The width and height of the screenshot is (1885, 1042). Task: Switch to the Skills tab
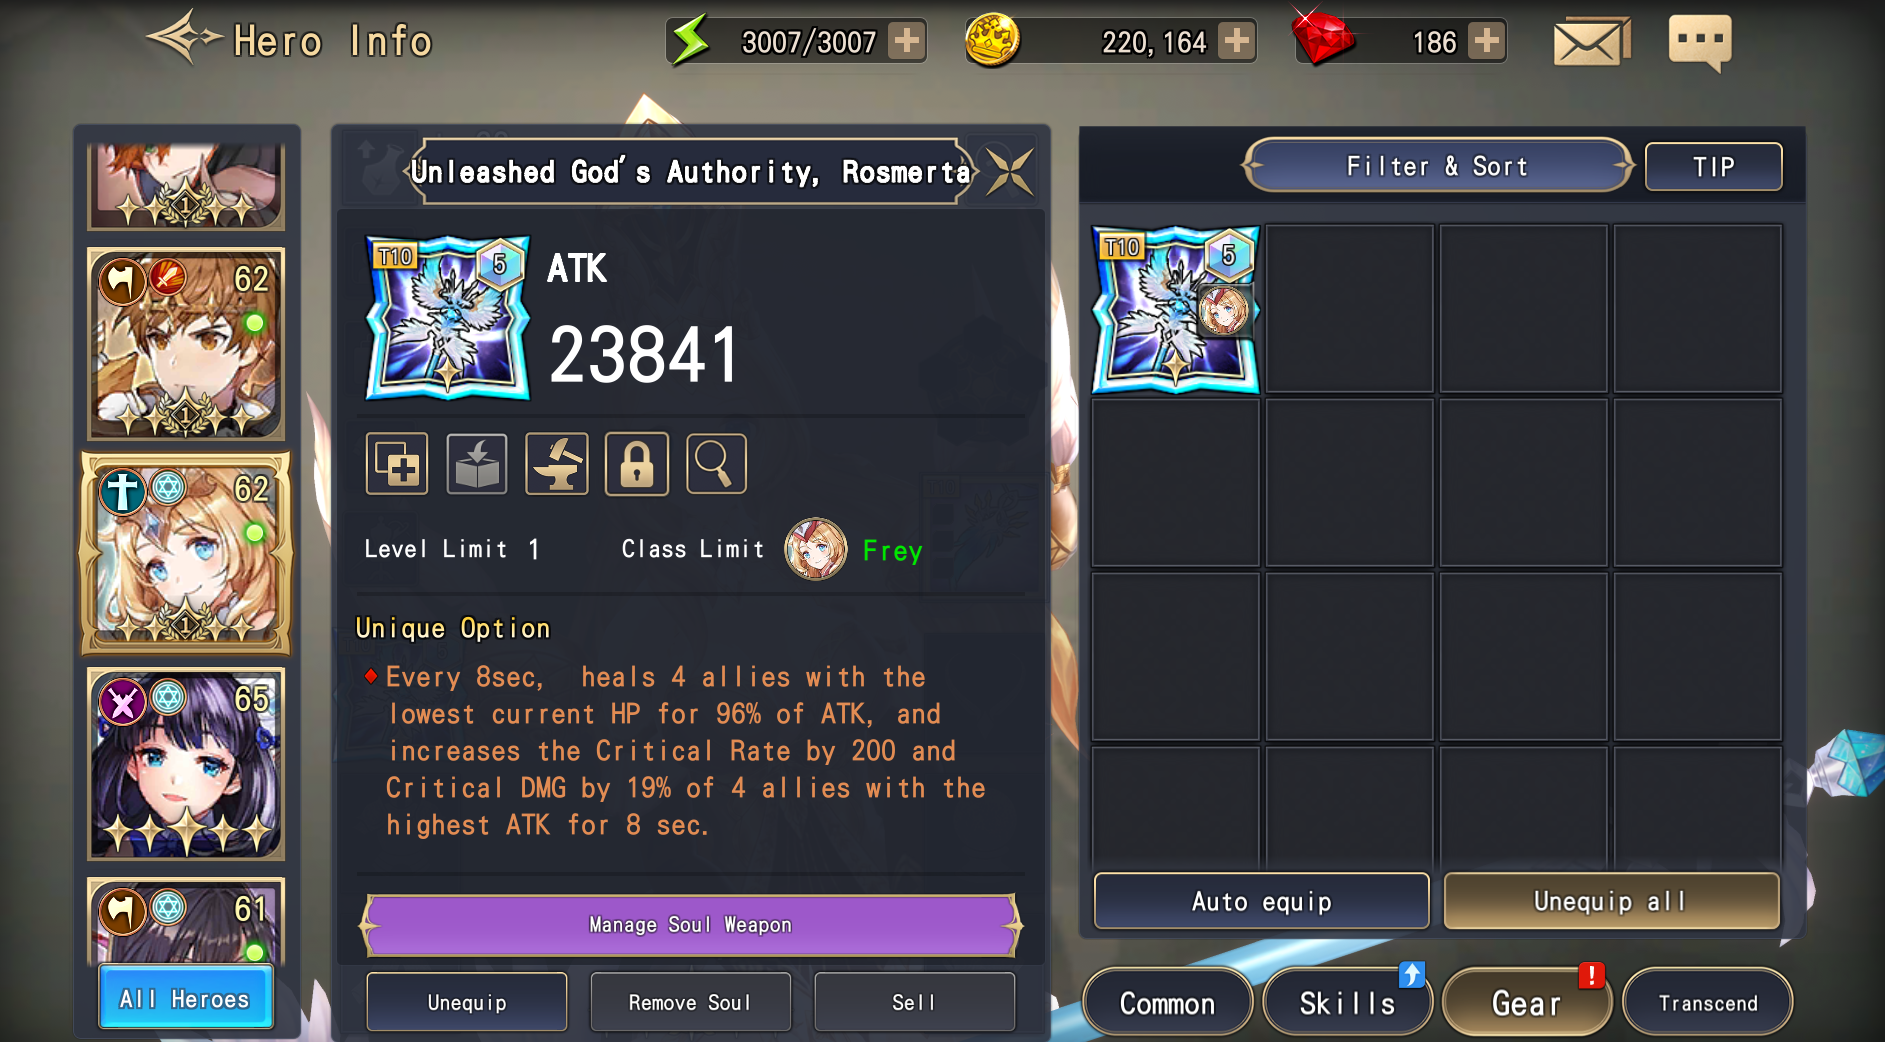[1347, 1002]
